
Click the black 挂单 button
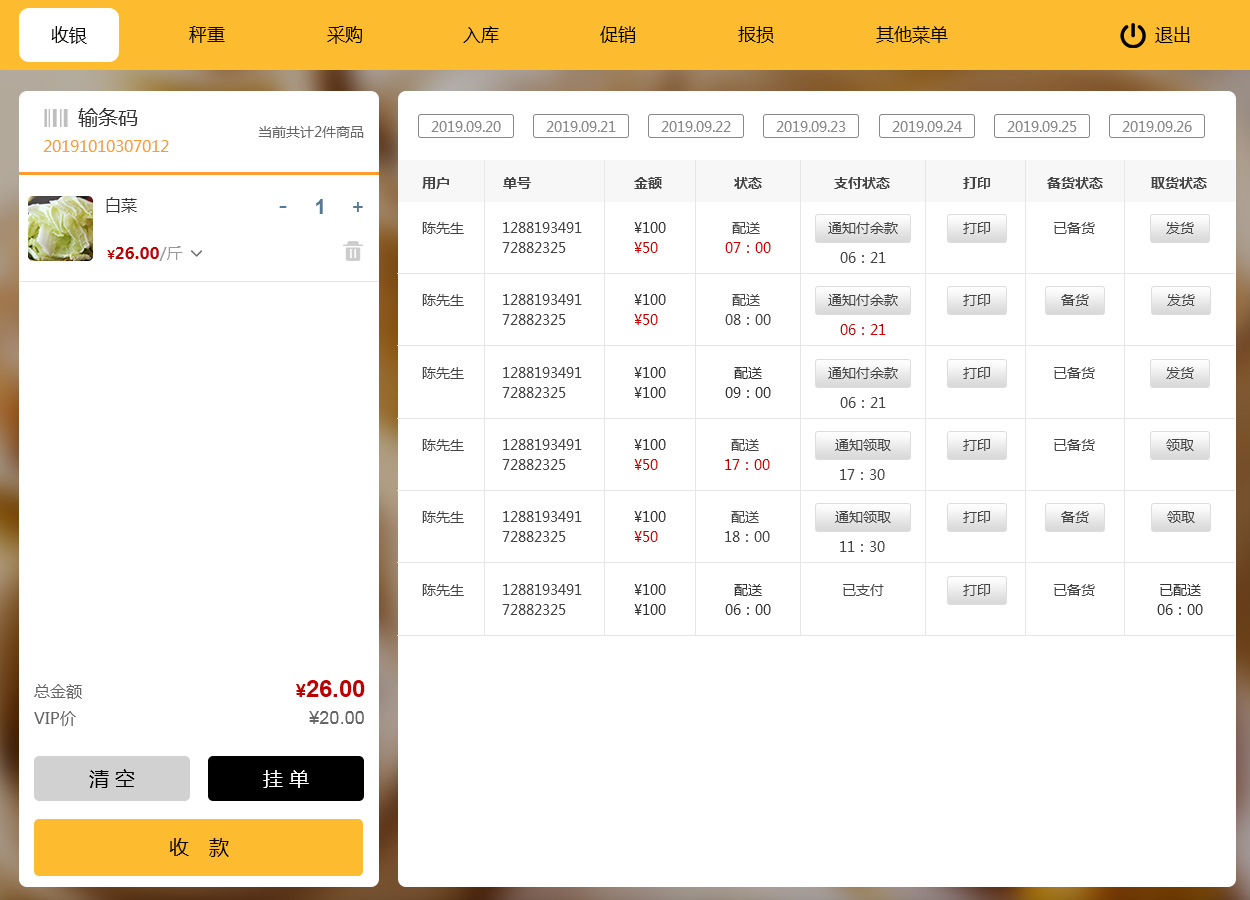click(x=286, y=779)
